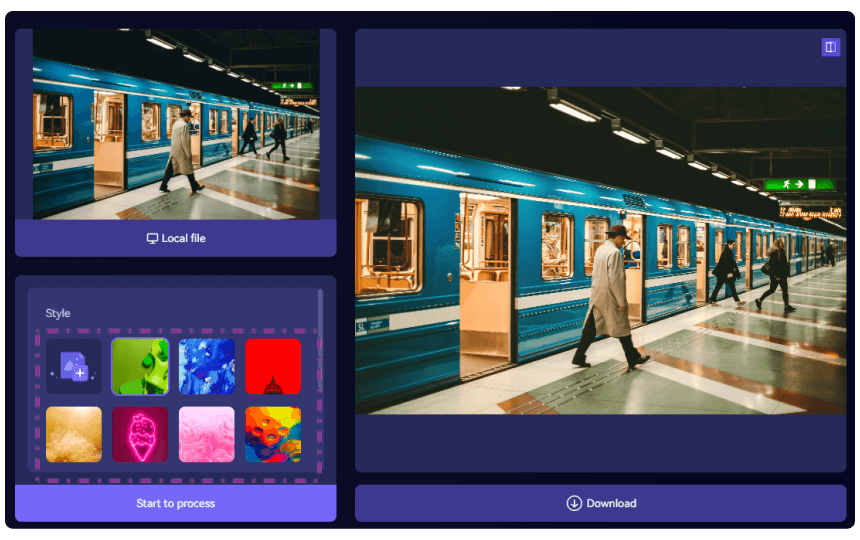The height and width of the screenshot is (540, 860).
Task: Click the large subway result image
Action: (x=601, y=251)
